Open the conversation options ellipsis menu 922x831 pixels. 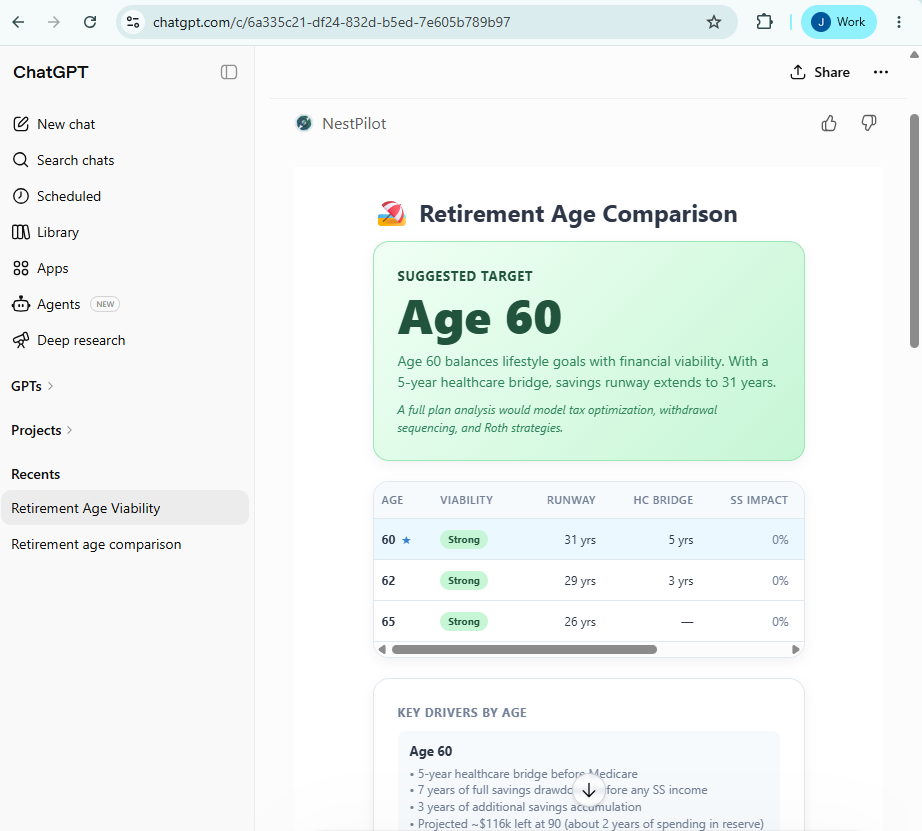[x=880, y=72]
